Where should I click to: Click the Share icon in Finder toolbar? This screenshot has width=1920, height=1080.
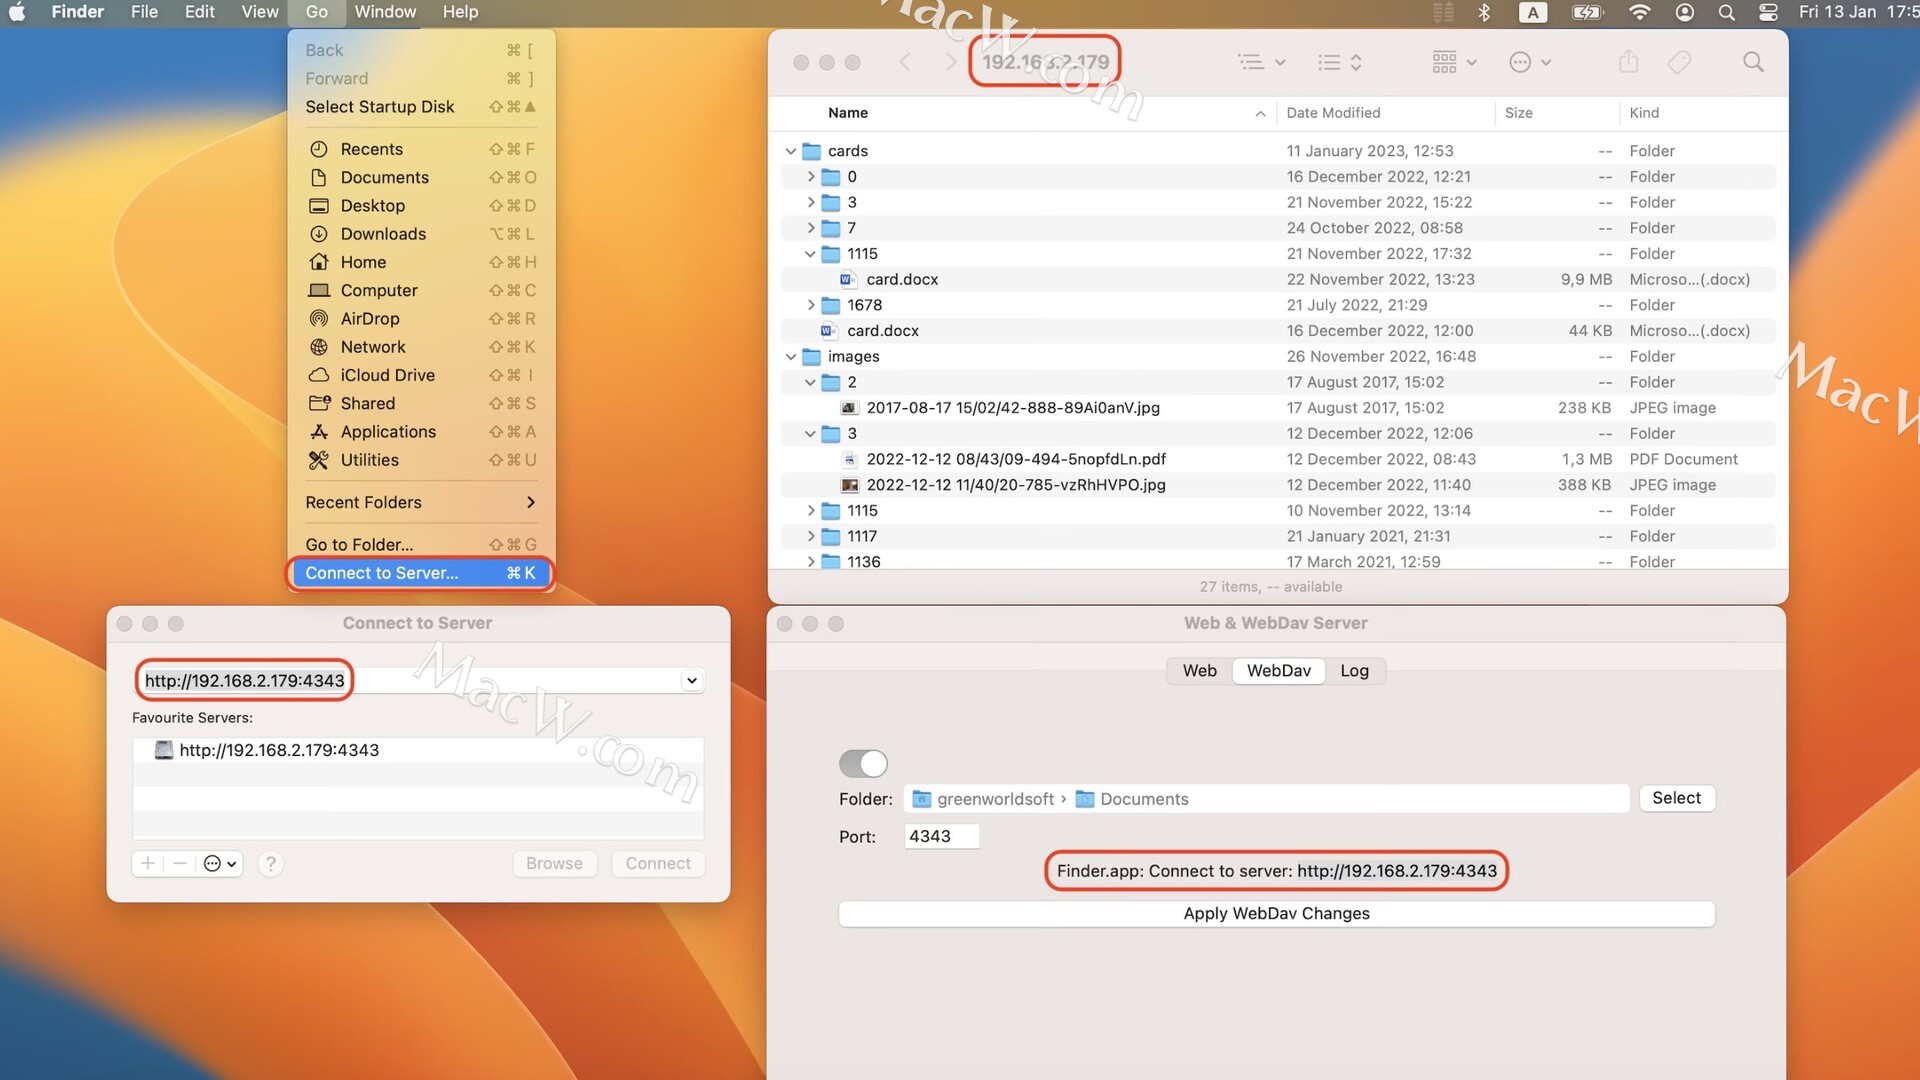1629,62
